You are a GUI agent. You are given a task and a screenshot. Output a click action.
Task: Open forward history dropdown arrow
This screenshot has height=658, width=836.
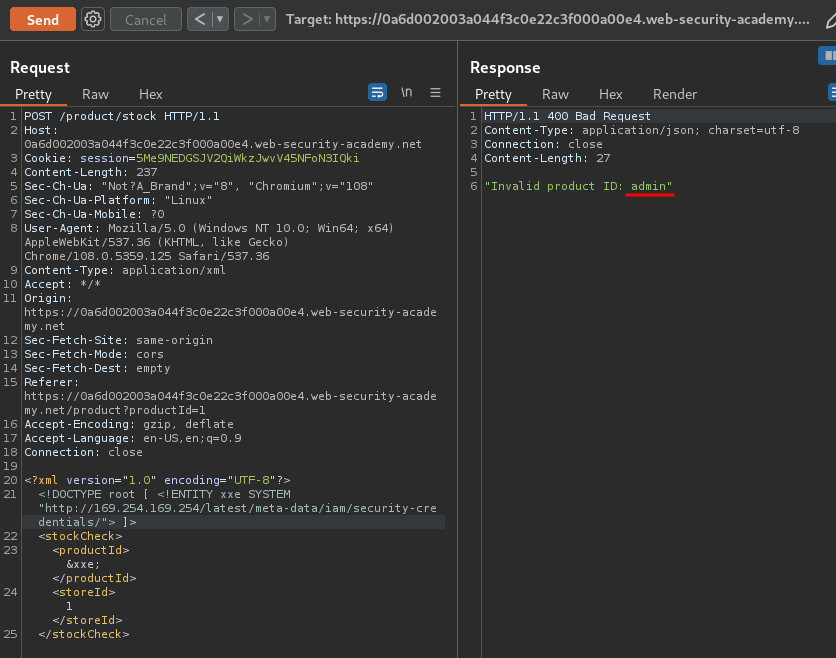[267, 20]
